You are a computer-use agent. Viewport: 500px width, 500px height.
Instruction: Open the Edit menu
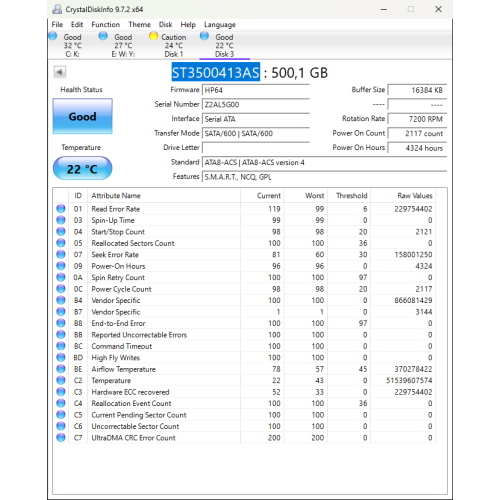click(x=77, y=24)
